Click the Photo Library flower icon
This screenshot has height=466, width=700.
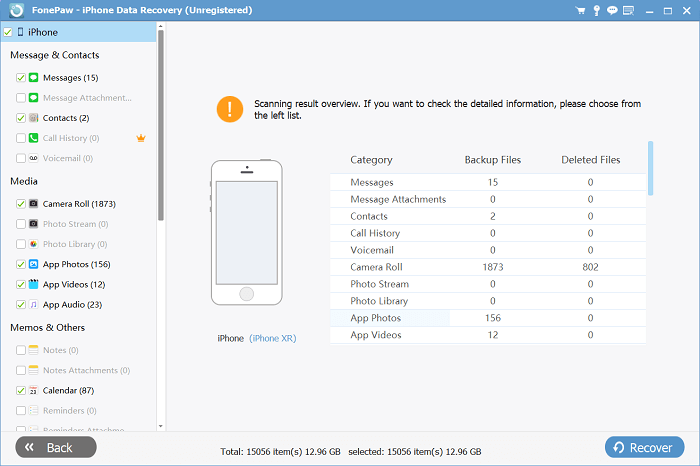(x=33, y=244)
